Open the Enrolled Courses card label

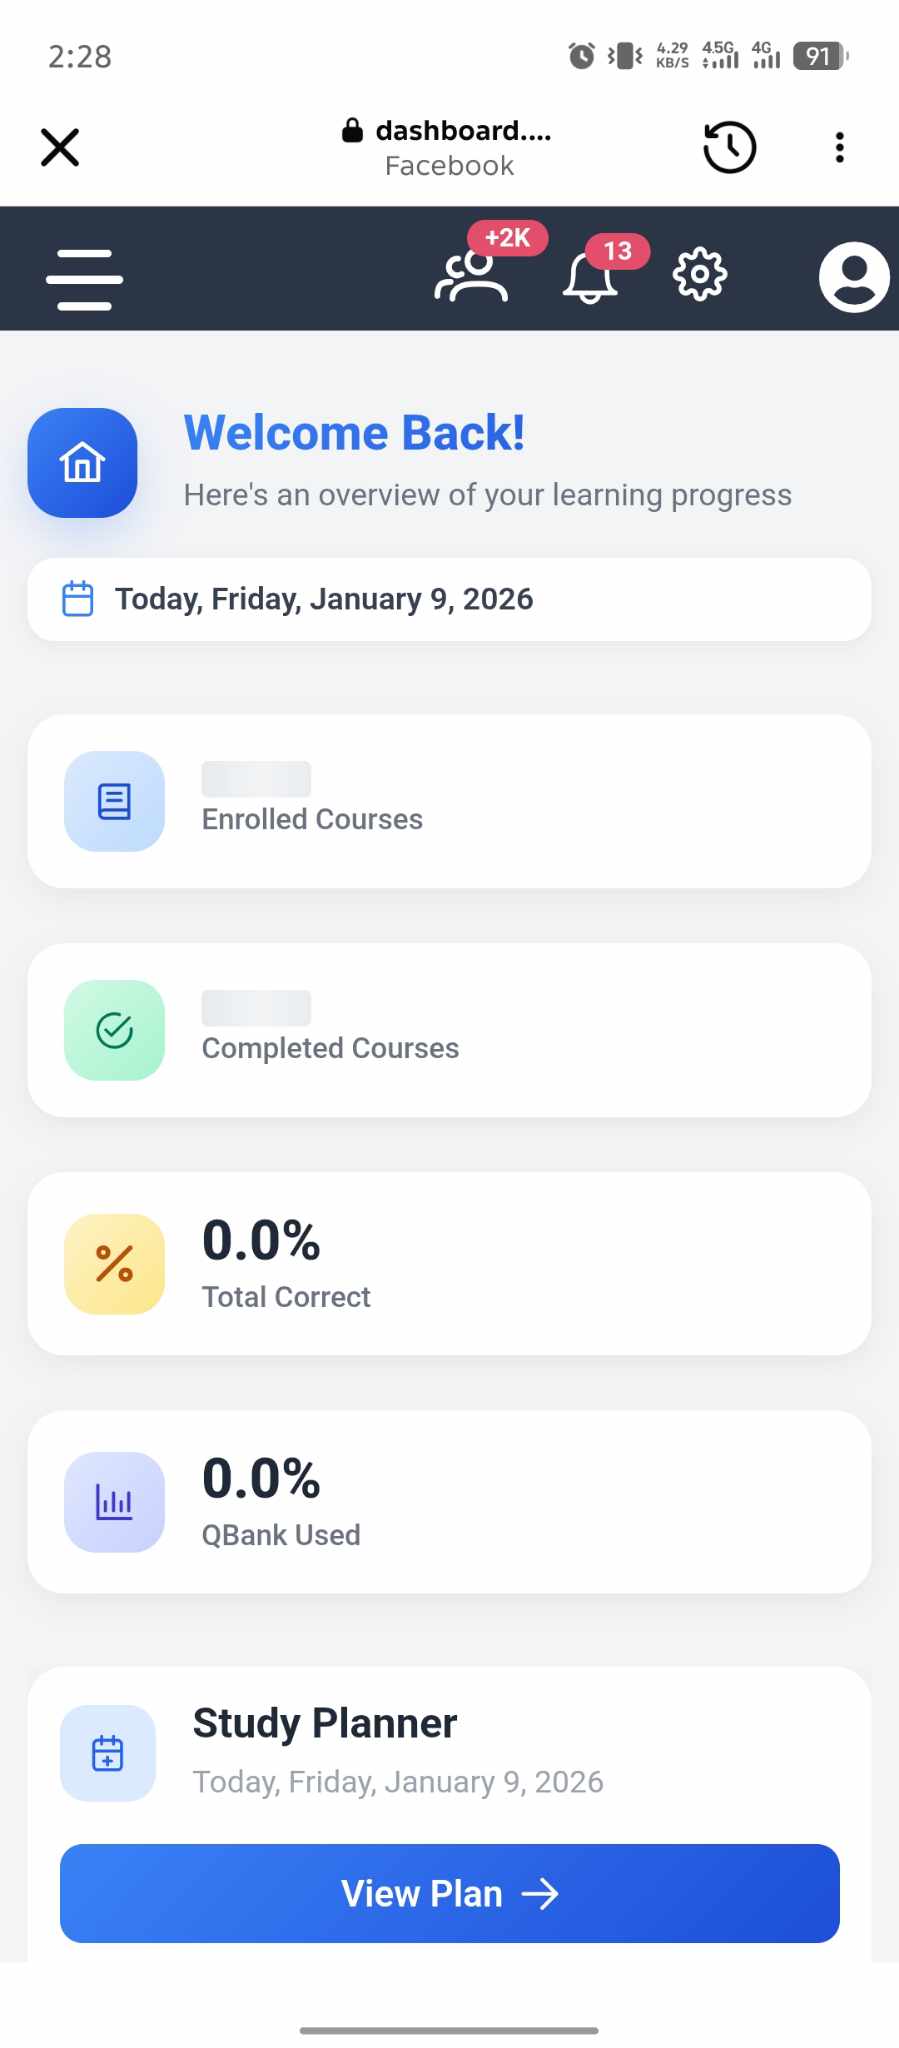(312, 819)
